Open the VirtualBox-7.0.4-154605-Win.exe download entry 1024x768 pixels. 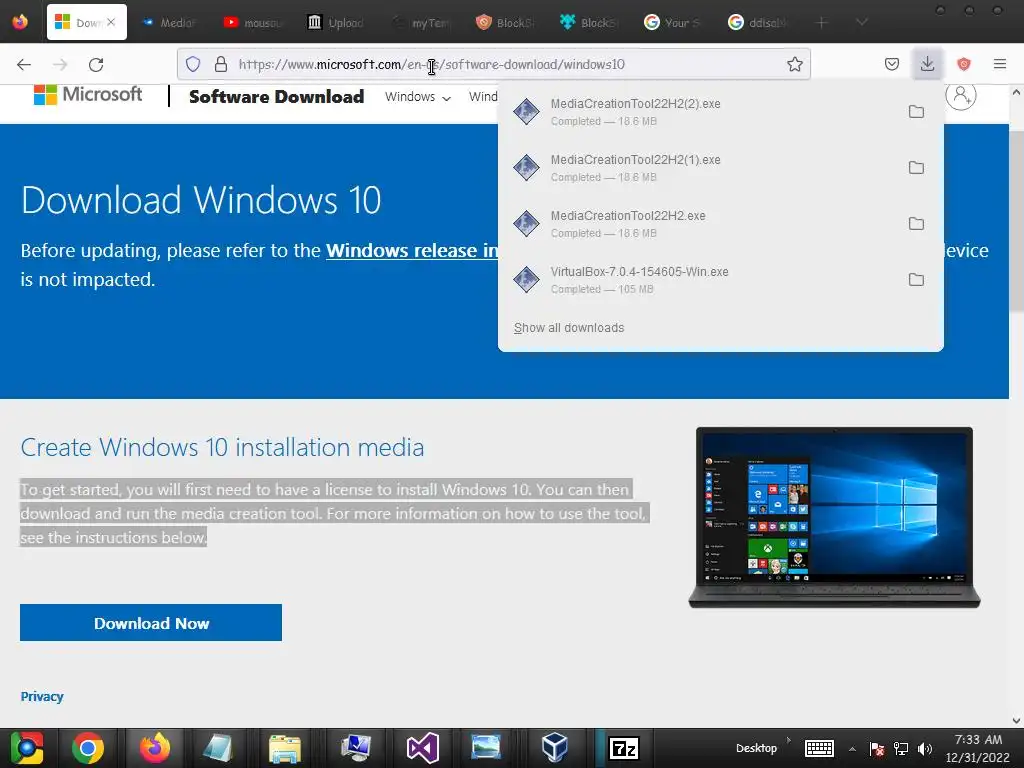tap(699, 280)
